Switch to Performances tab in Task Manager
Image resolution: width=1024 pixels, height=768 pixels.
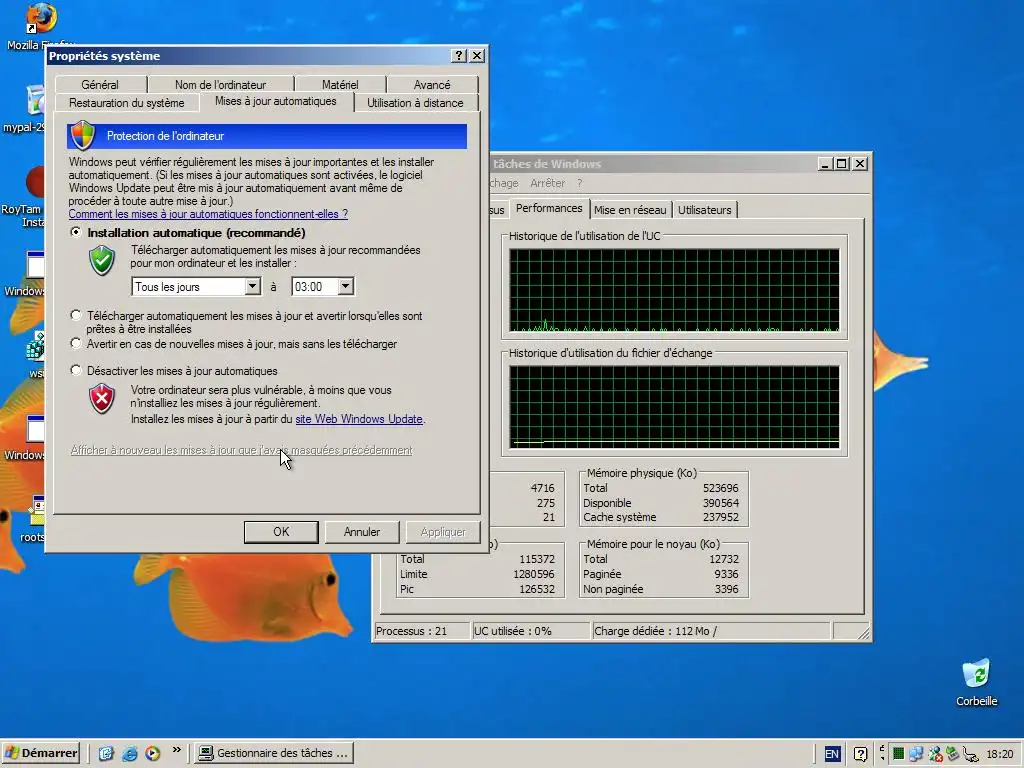click(549, 208)
